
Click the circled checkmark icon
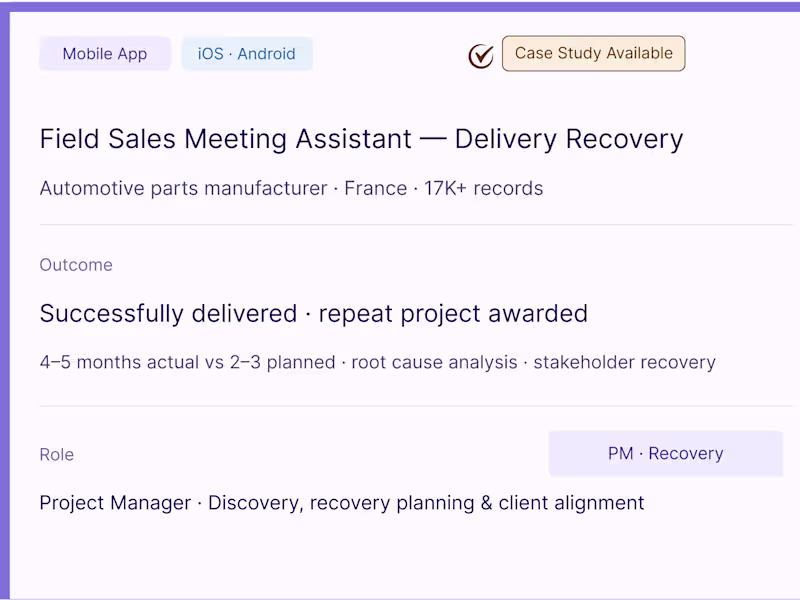click(x=481, y=56)
